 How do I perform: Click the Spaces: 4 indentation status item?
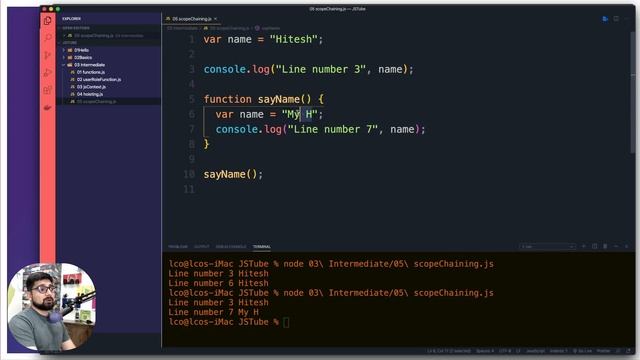(x=484, y=351)
